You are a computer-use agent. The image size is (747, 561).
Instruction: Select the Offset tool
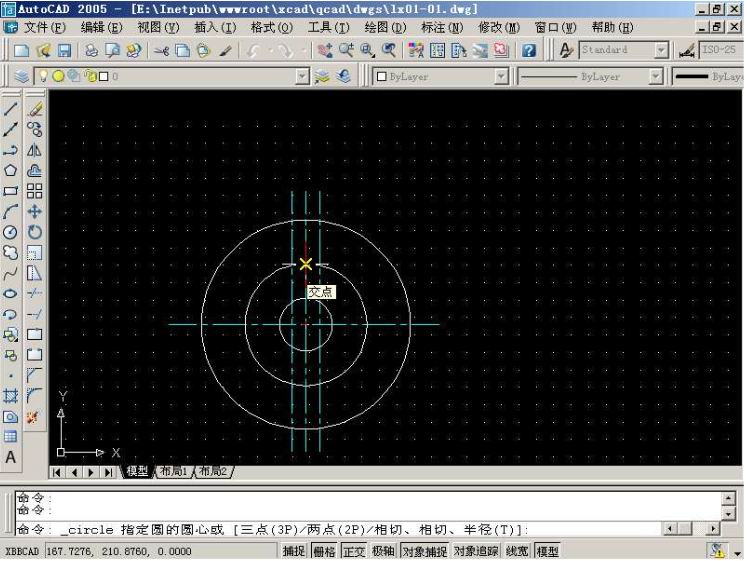(34, 170)
